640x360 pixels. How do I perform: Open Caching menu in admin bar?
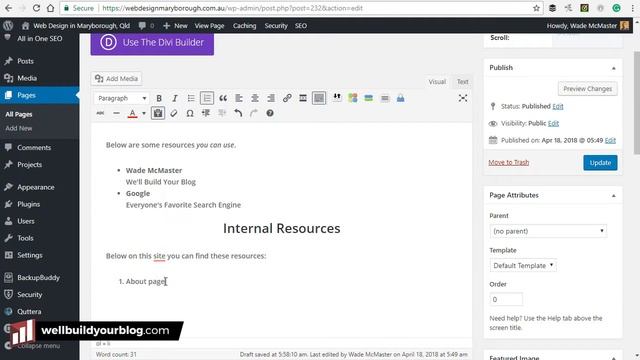(244, 26)
